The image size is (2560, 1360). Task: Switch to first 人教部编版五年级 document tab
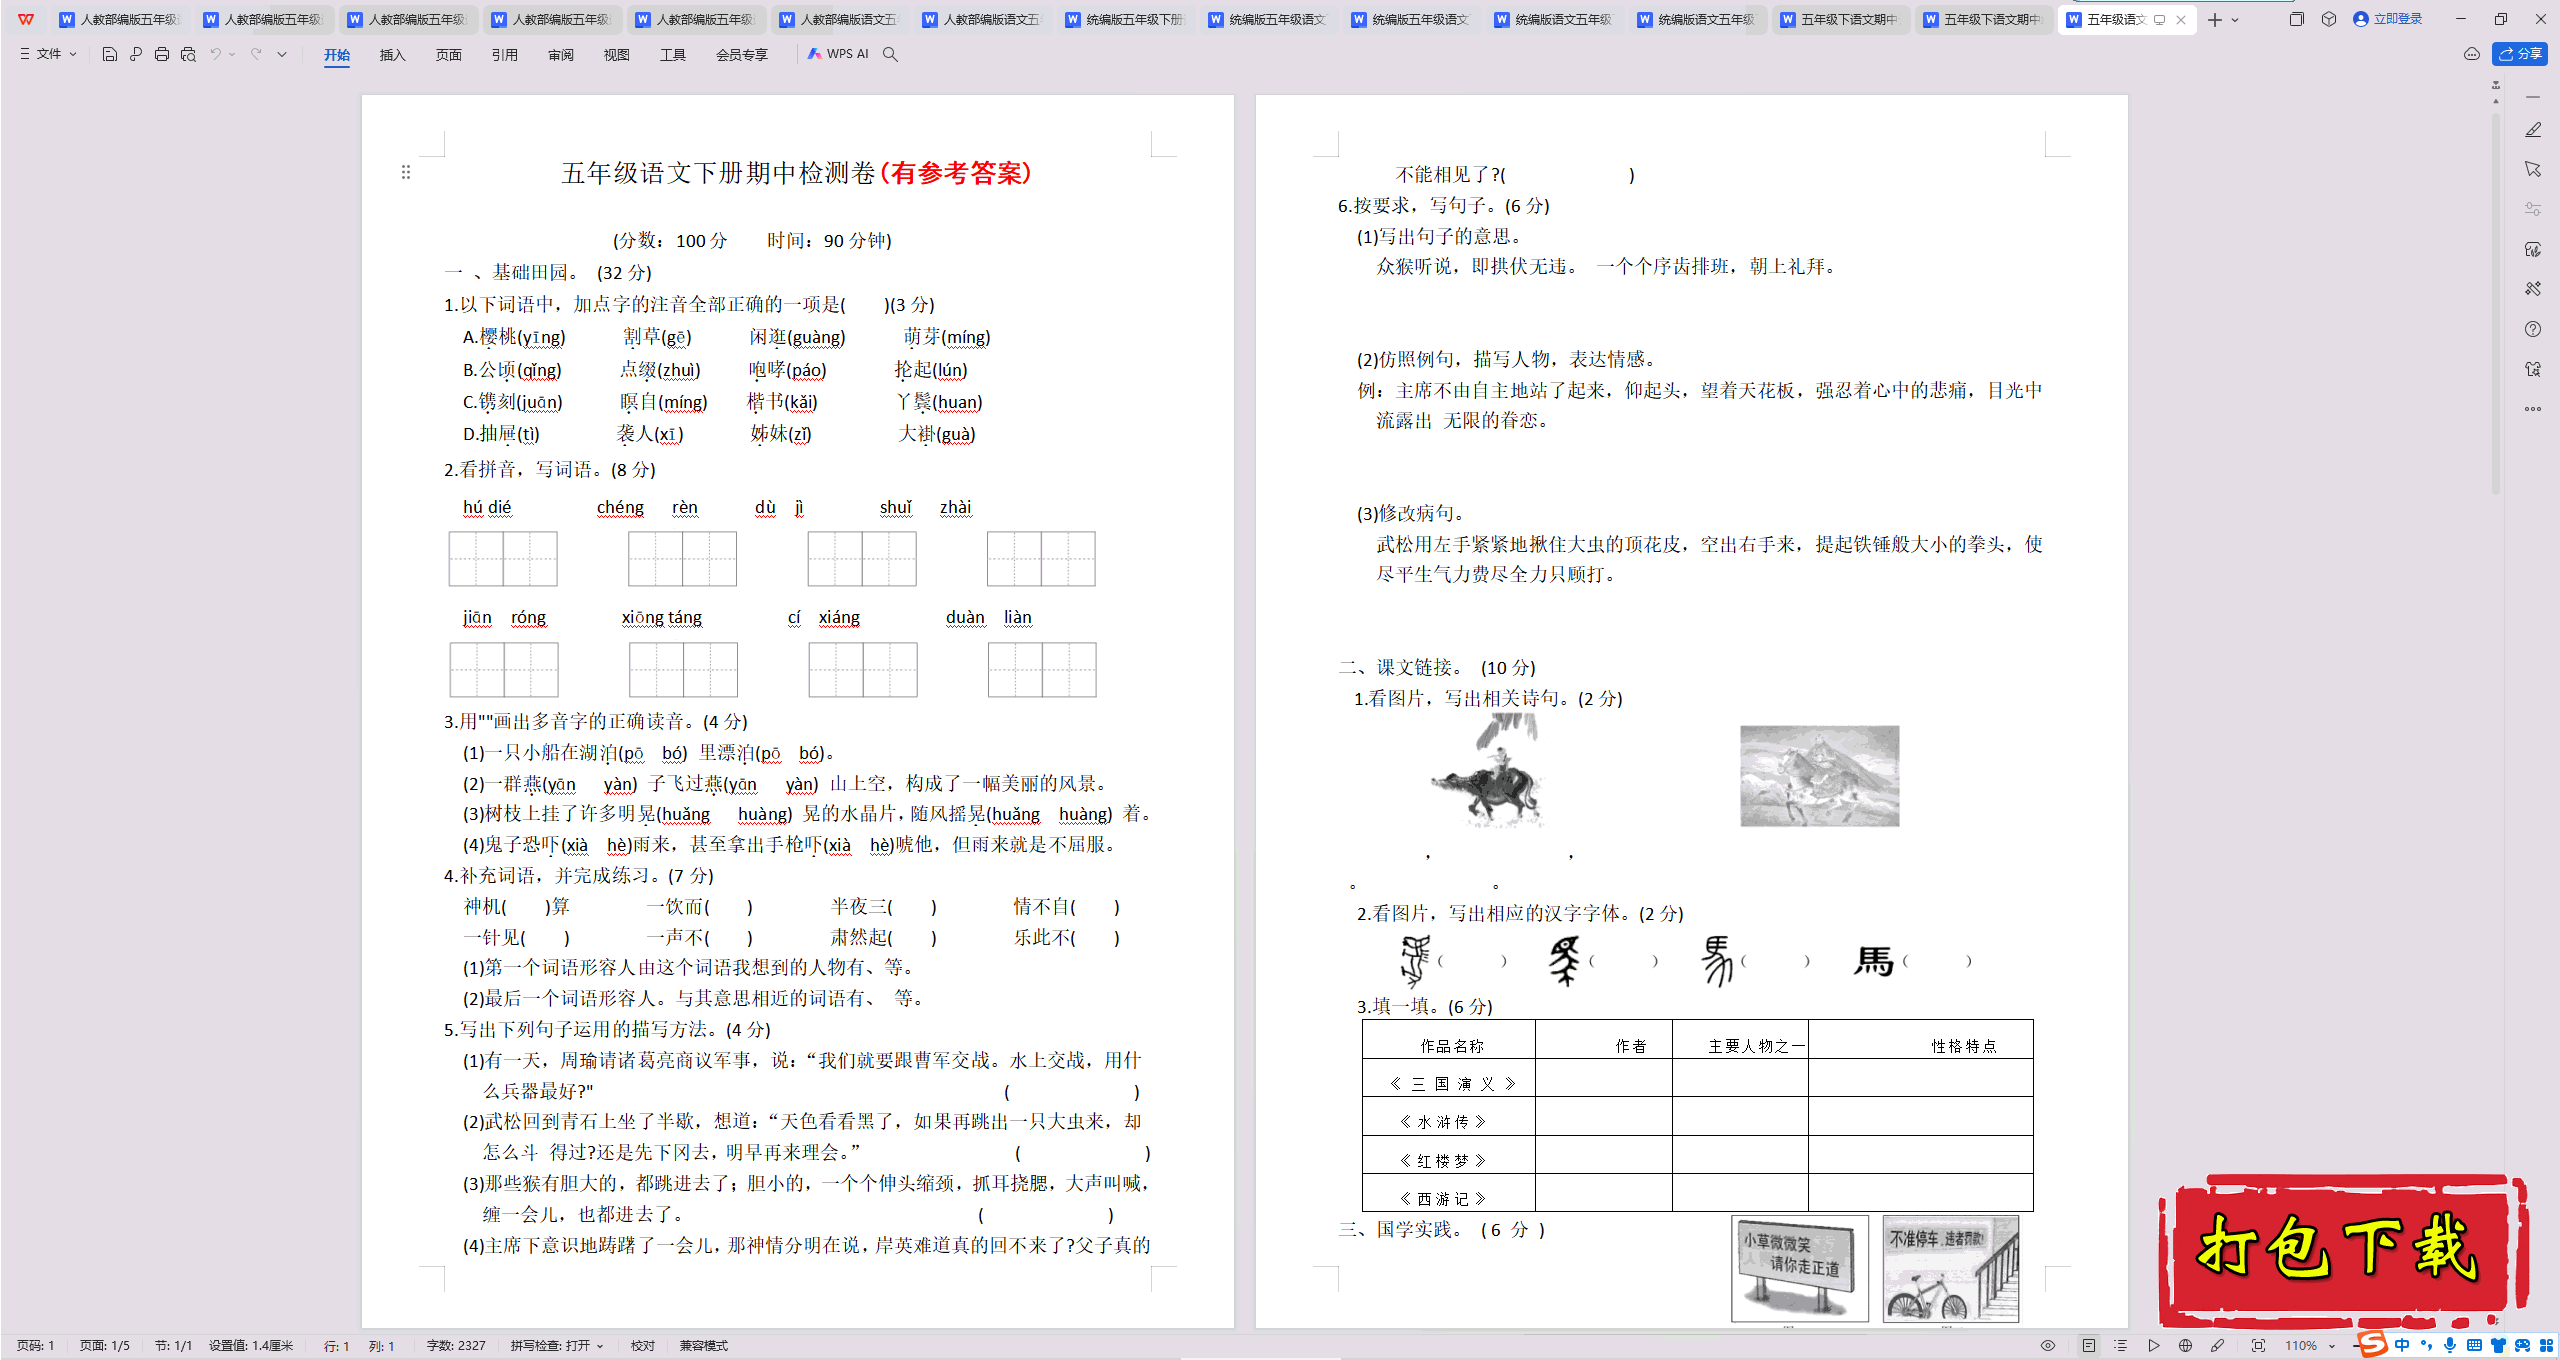pyautogui.click(x=120, y=19)
